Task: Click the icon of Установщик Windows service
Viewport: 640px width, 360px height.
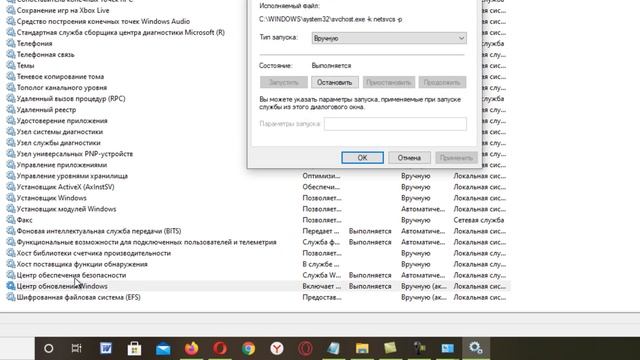Action: coord(11,198)
